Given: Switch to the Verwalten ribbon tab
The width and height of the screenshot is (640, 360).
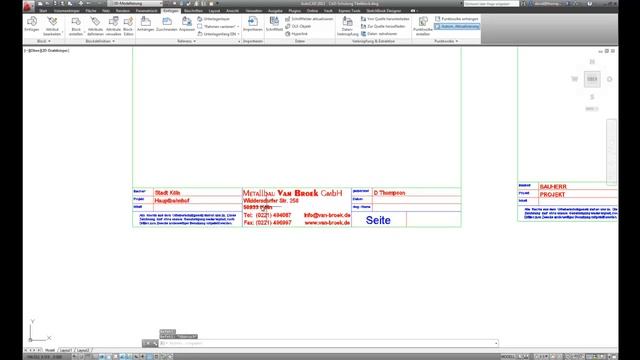Looking at the screenshot, I should pyautogui.click(x=254, y=11).
